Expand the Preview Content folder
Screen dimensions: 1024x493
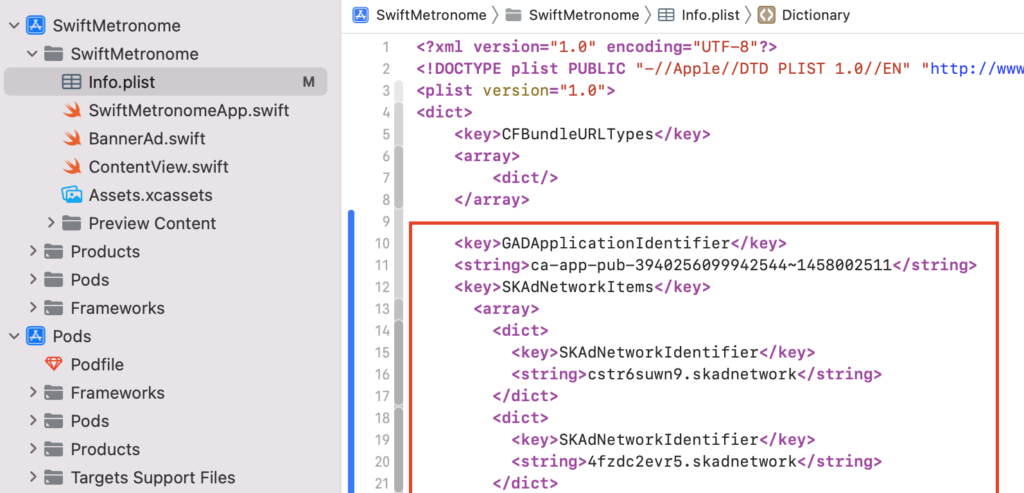pos(51,223)
